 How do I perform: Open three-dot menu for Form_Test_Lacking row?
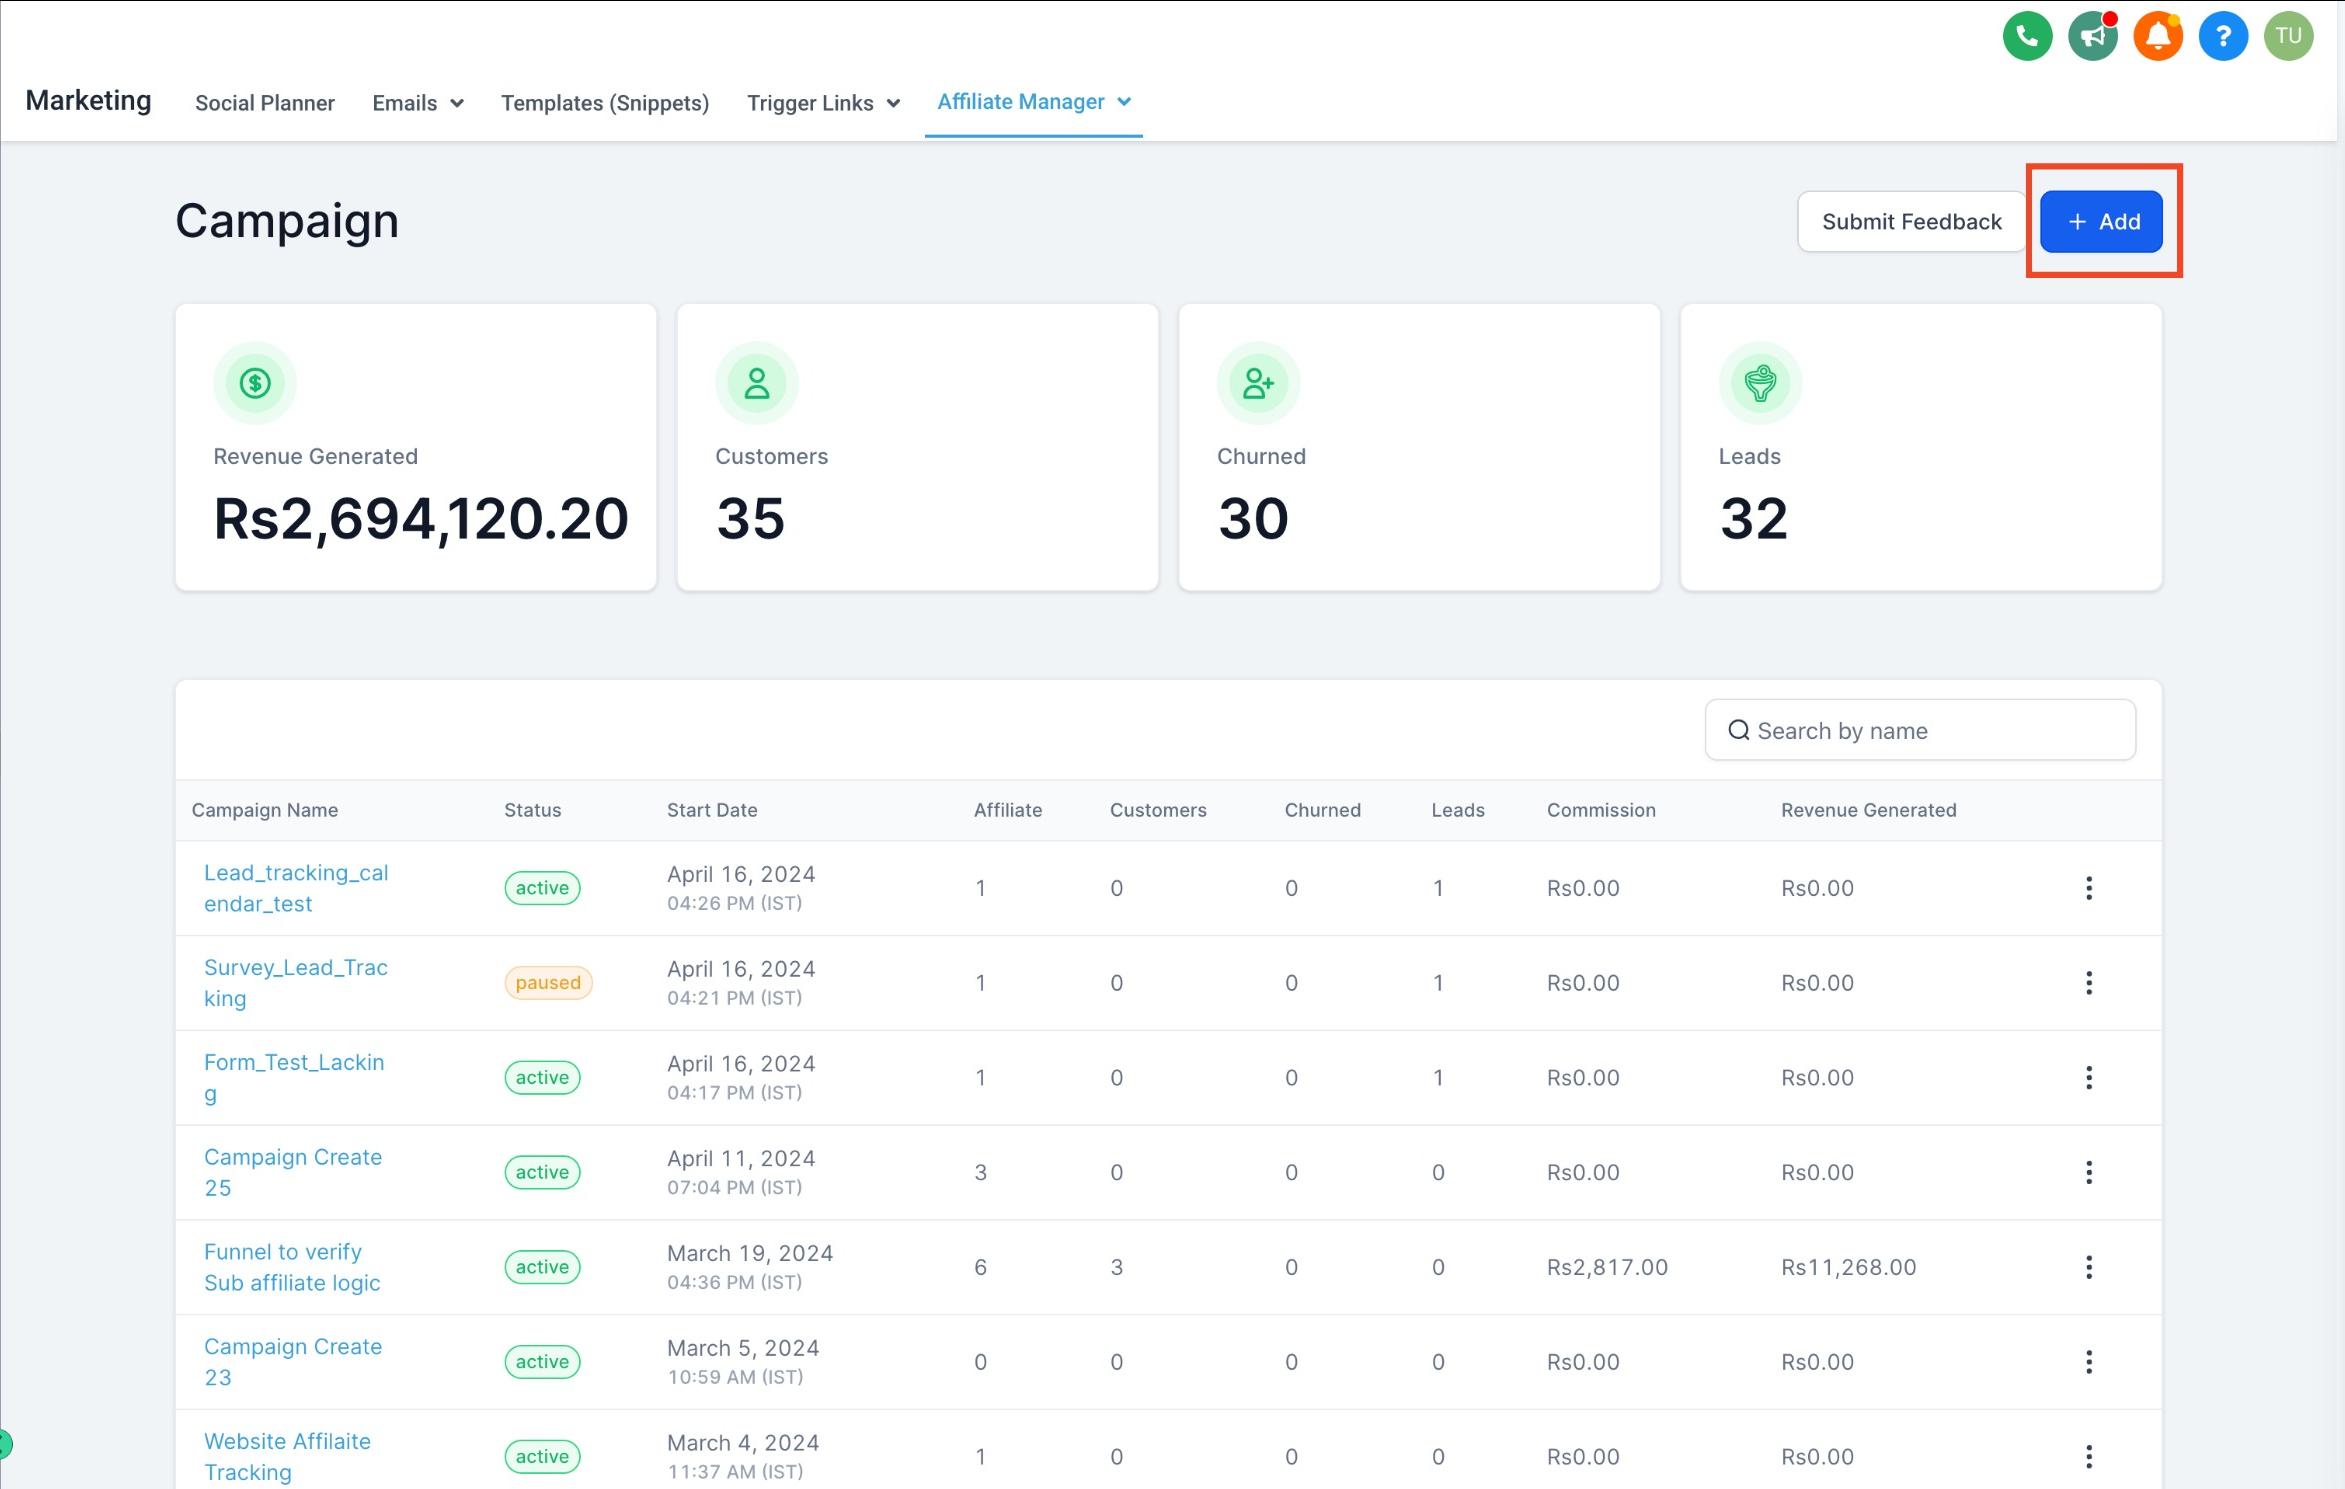click(x=2089, y=1077)
